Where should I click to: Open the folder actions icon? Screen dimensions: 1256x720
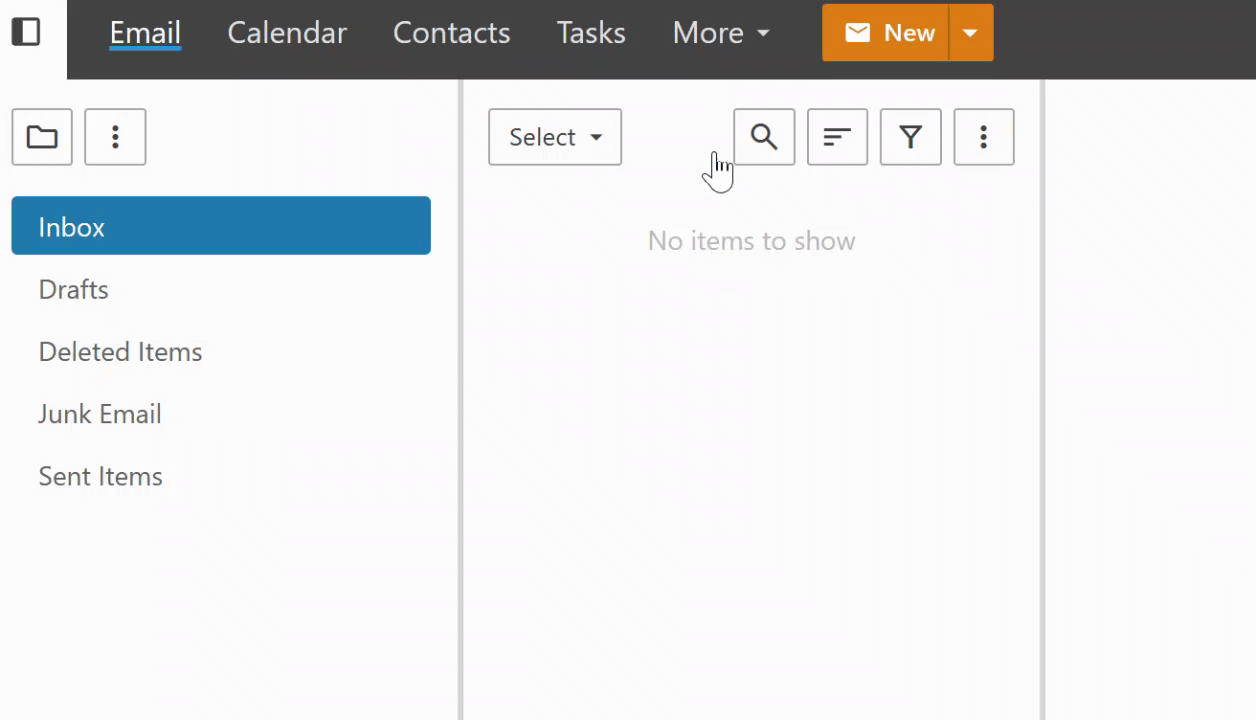pos(42,137)
